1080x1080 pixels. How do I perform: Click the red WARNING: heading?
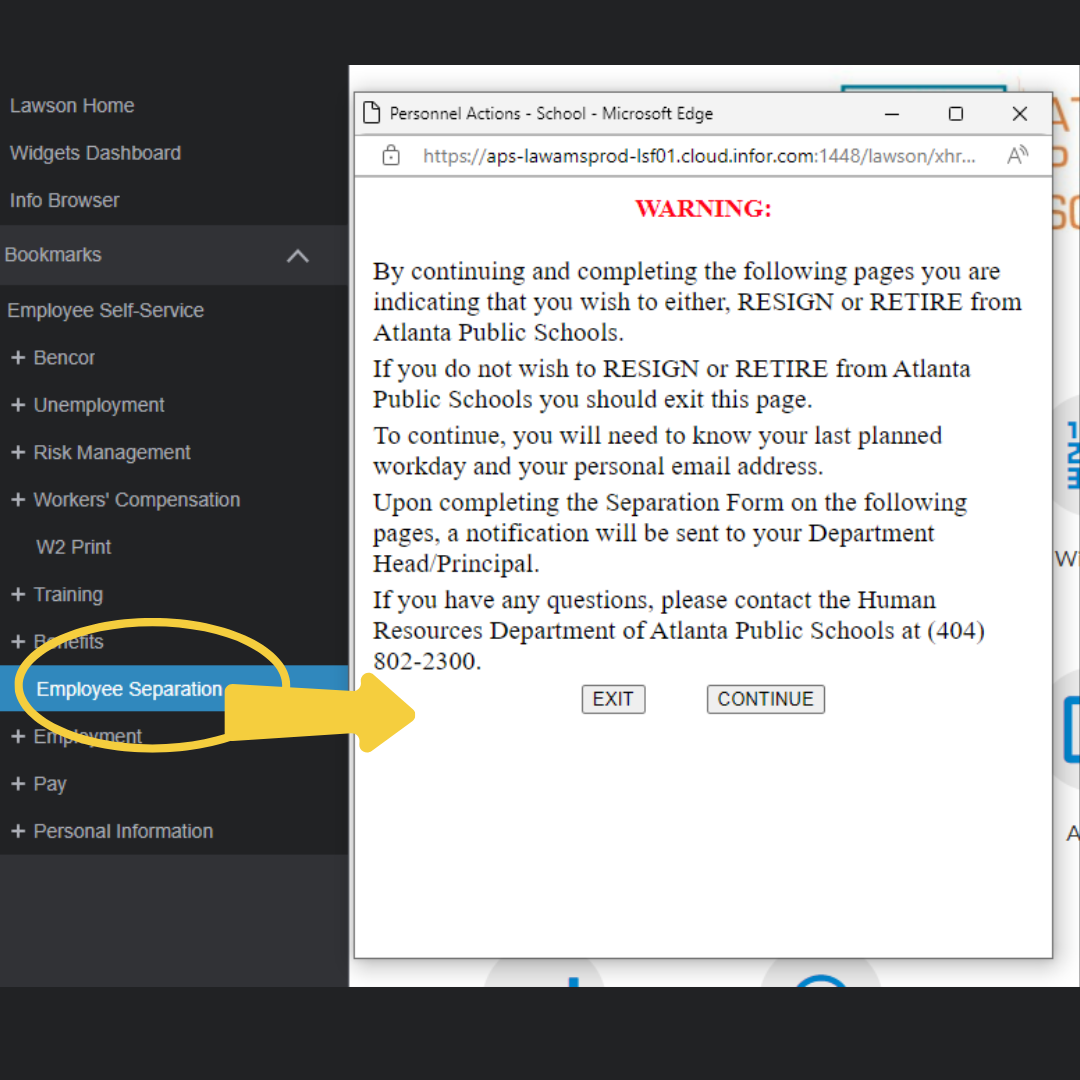703,208
